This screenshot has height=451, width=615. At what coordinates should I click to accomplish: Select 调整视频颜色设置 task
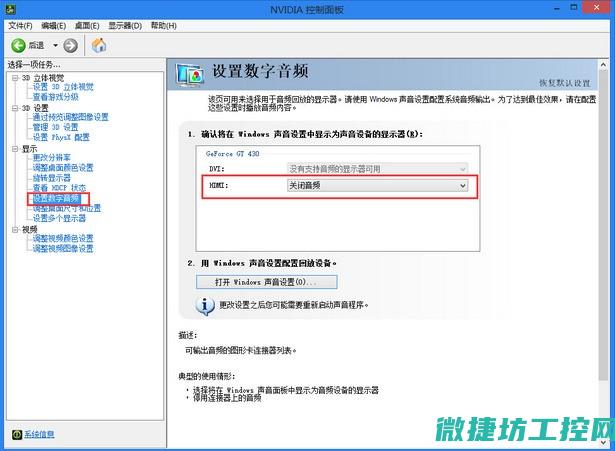63,238
